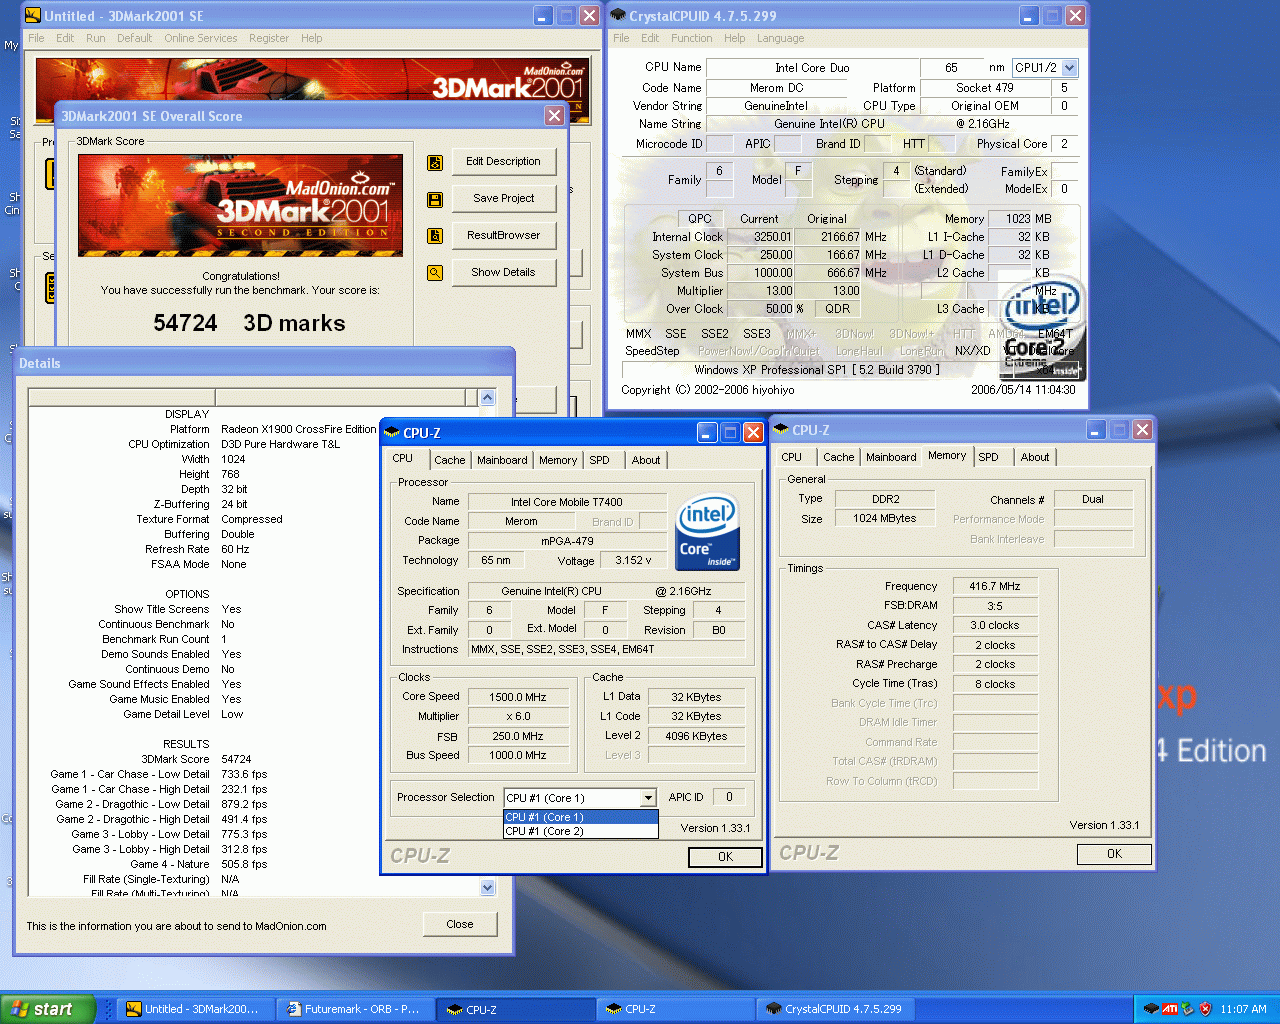Click the QPC button in CrystalCPUID
Viewport: 1280px width, 1024px height.
click(699, 219)
